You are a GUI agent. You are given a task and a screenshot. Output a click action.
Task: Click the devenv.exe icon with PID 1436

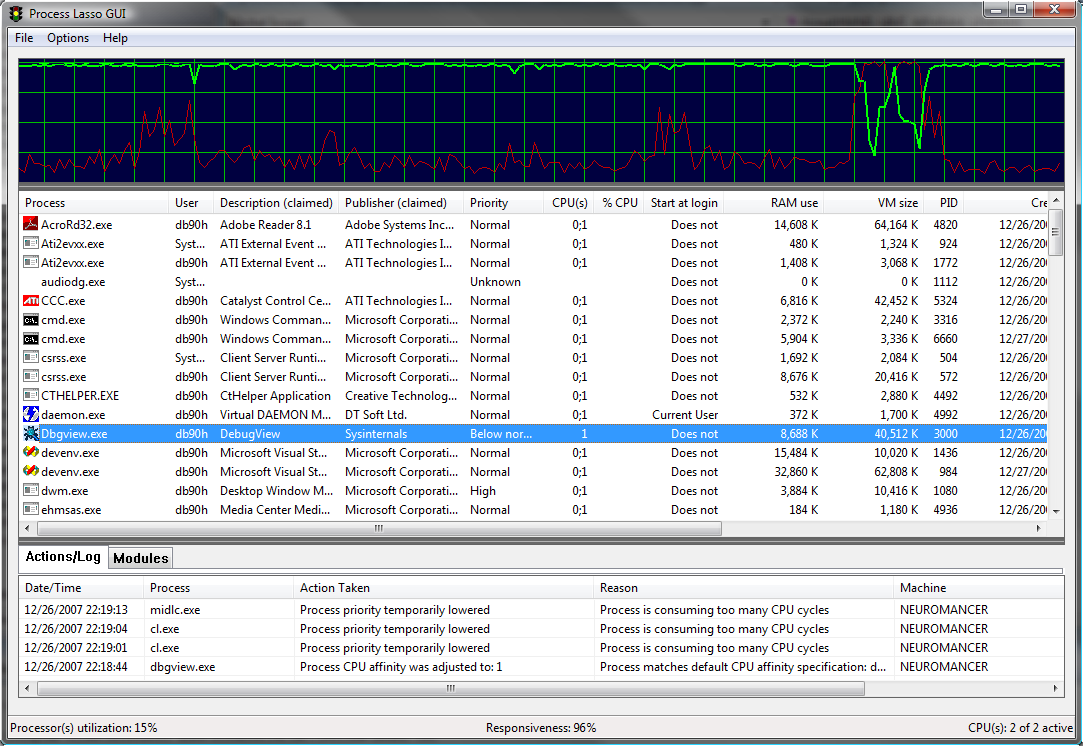point(30,452)
